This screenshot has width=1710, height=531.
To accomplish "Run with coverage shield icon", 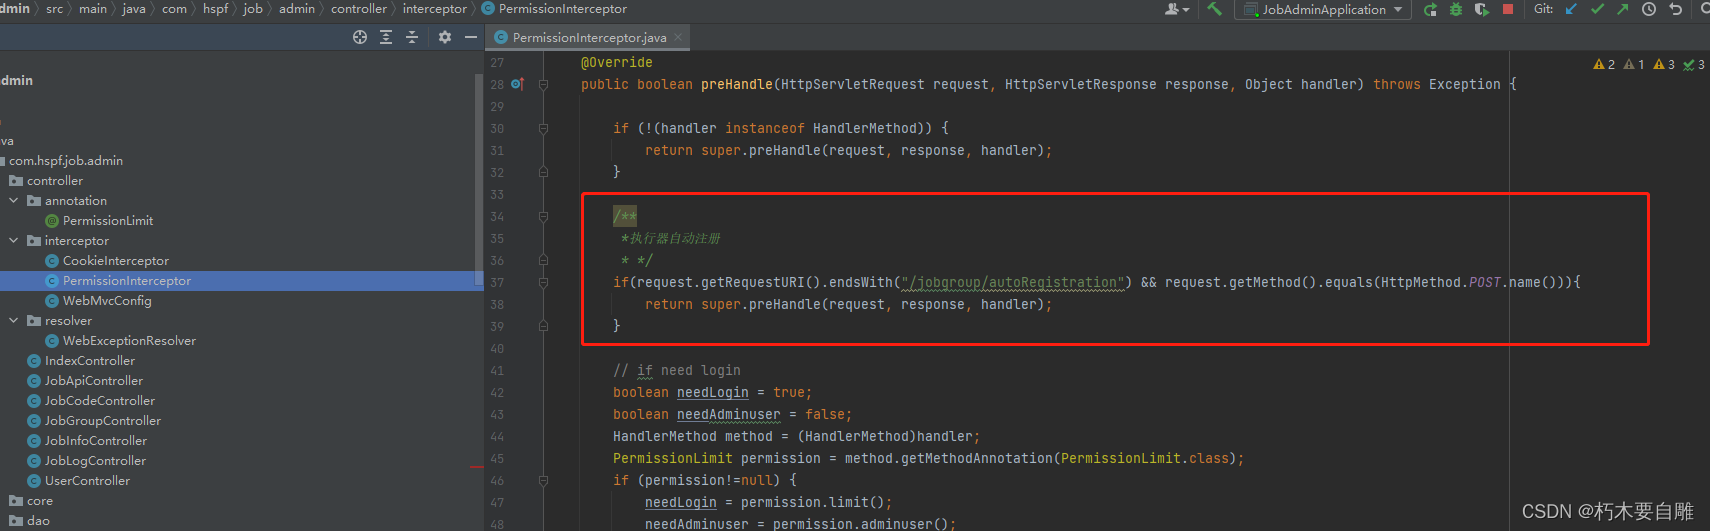I will (1482, 9).
